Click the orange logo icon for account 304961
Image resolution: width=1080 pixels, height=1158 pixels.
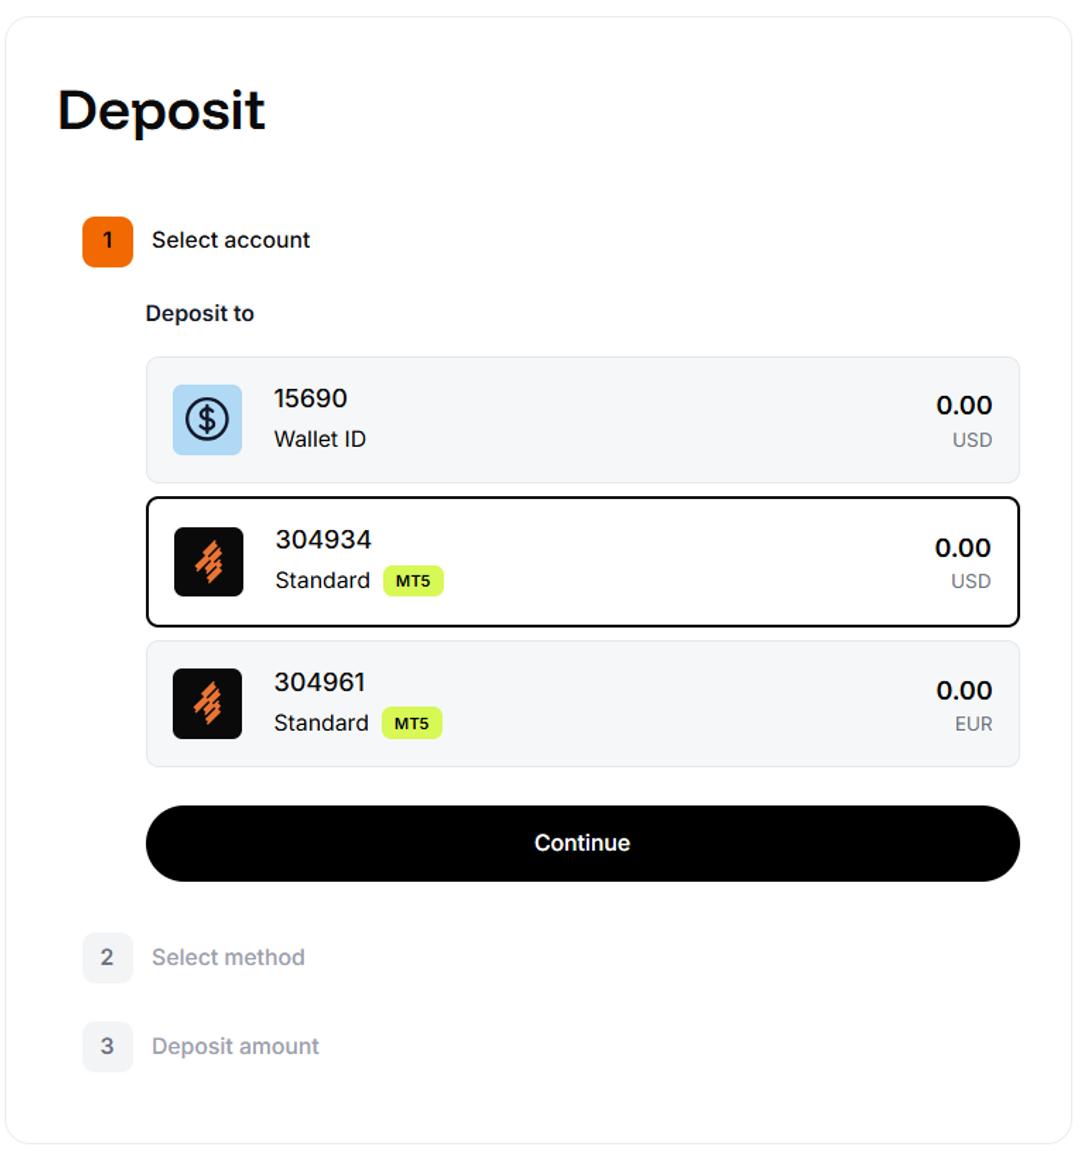(207, 703)
